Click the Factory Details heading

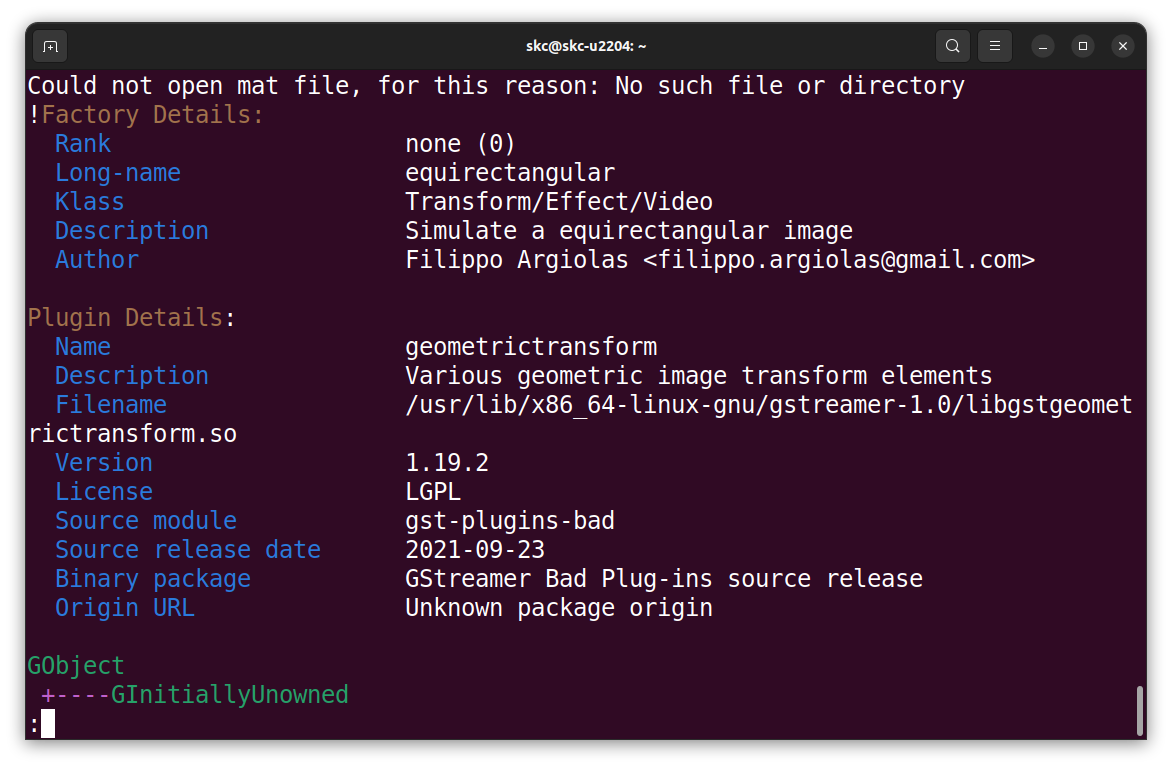152,115
